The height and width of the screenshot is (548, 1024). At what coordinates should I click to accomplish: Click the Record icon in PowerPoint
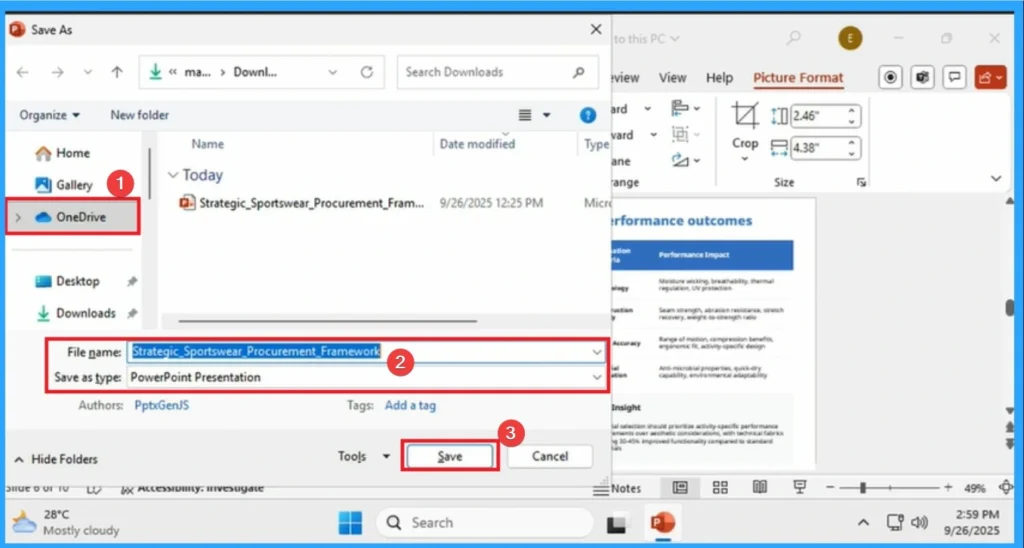click(890, 77)
